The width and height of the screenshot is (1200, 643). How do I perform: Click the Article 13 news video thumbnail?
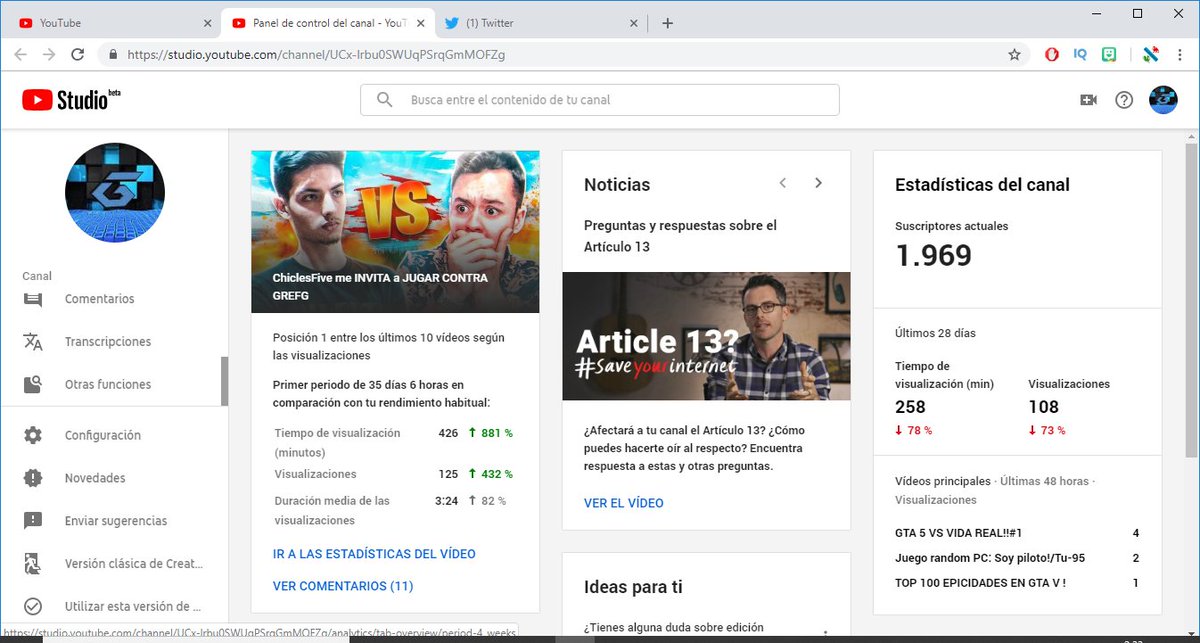point(706,337)
